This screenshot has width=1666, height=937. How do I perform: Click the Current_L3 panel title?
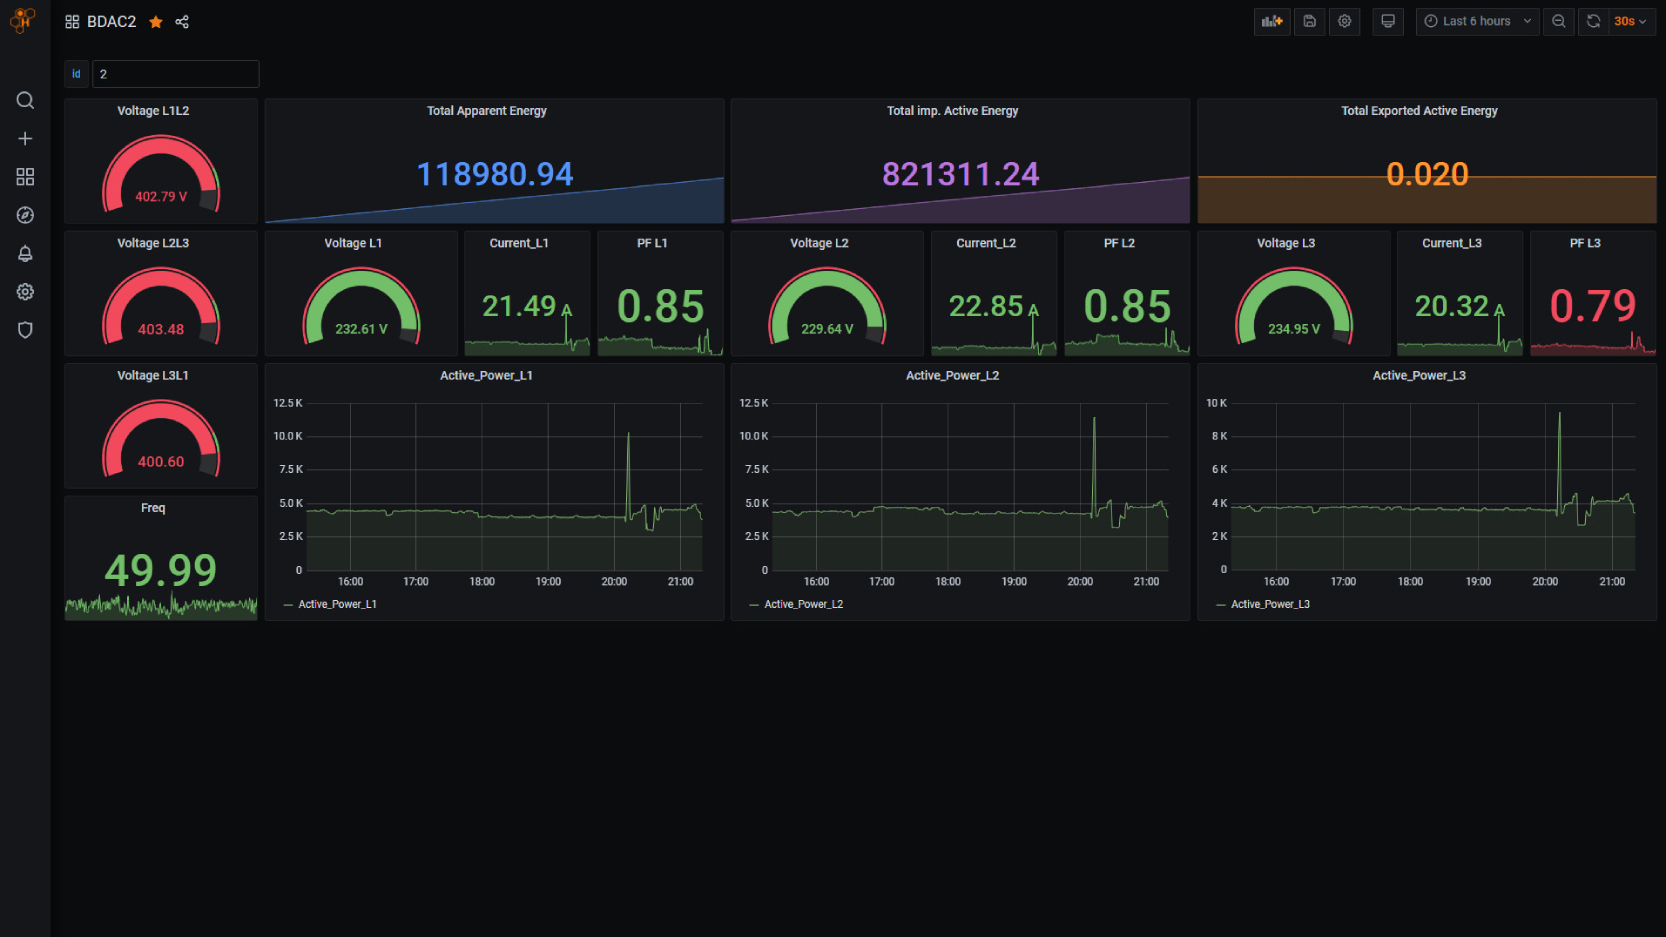(1452, 243)
